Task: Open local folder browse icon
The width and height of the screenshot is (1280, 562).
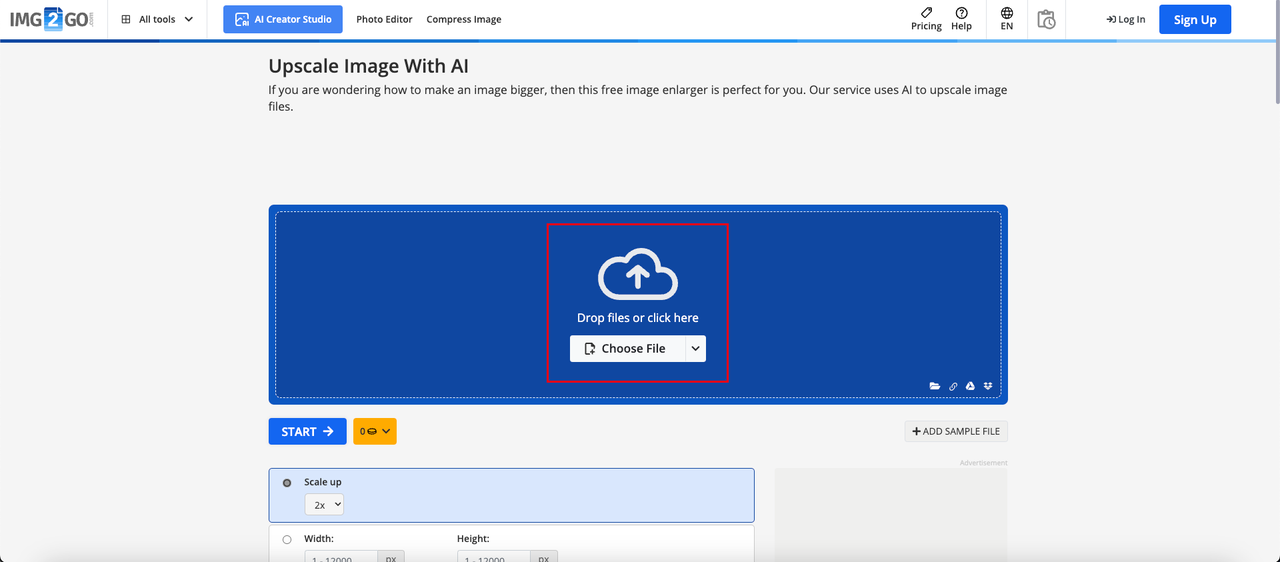Action: tap(935, 386)
